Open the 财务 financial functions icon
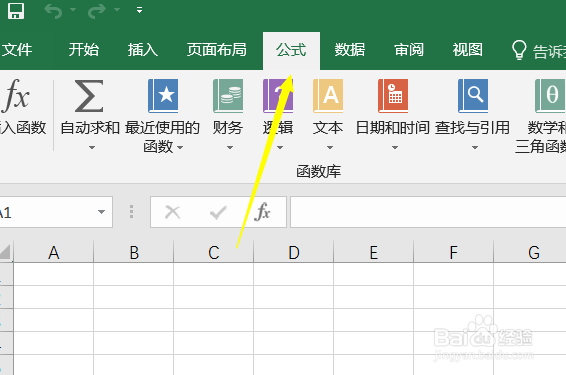Viewport: 566px width, 375px height. click(x=228, y=96)
